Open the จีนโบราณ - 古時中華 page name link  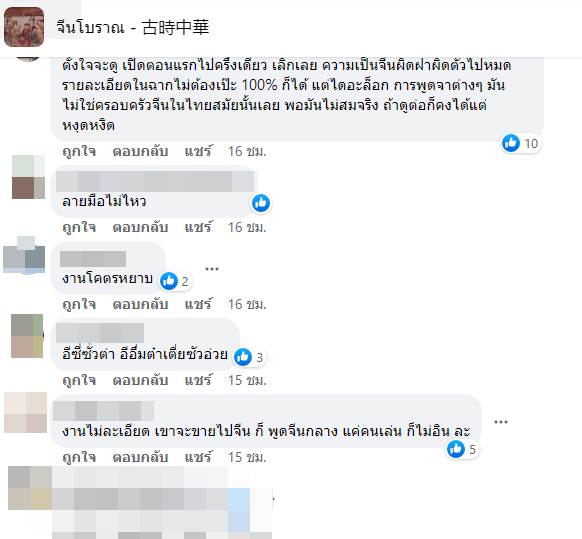[x=133, y=28]
